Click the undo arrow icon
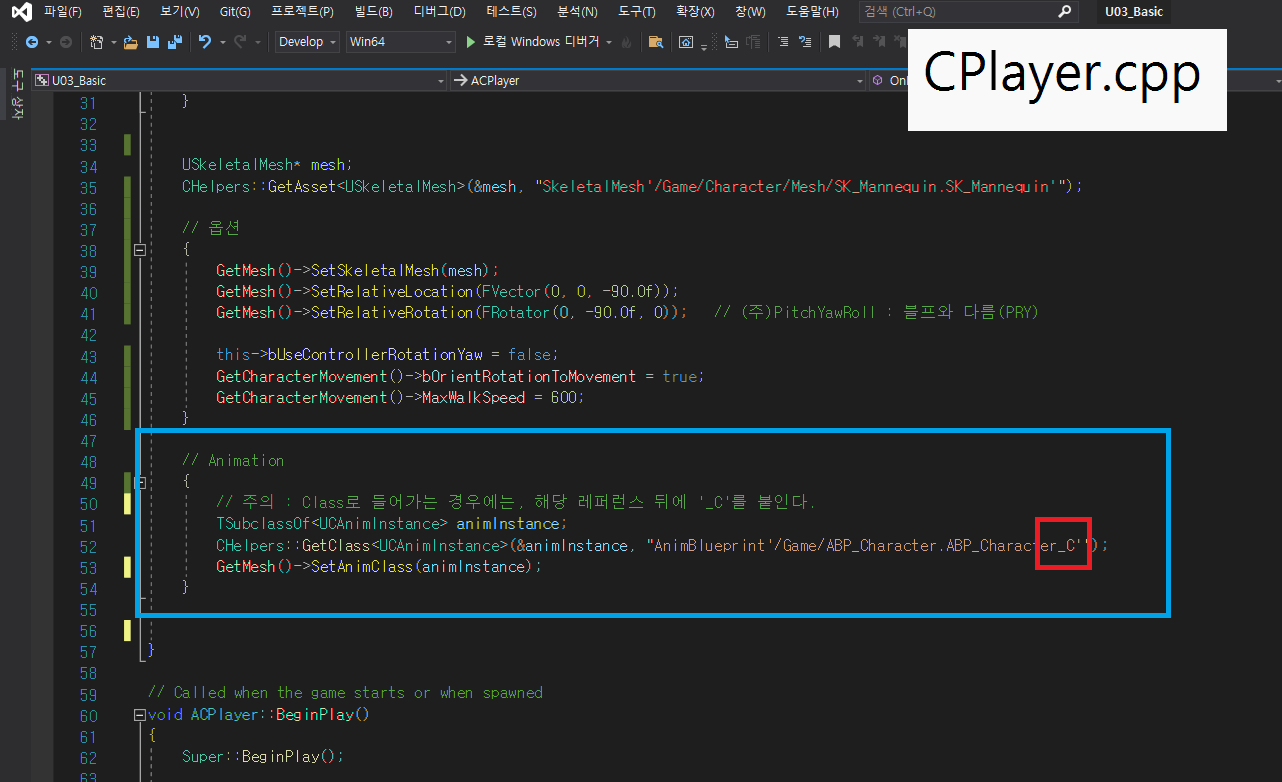 [205, 42]
